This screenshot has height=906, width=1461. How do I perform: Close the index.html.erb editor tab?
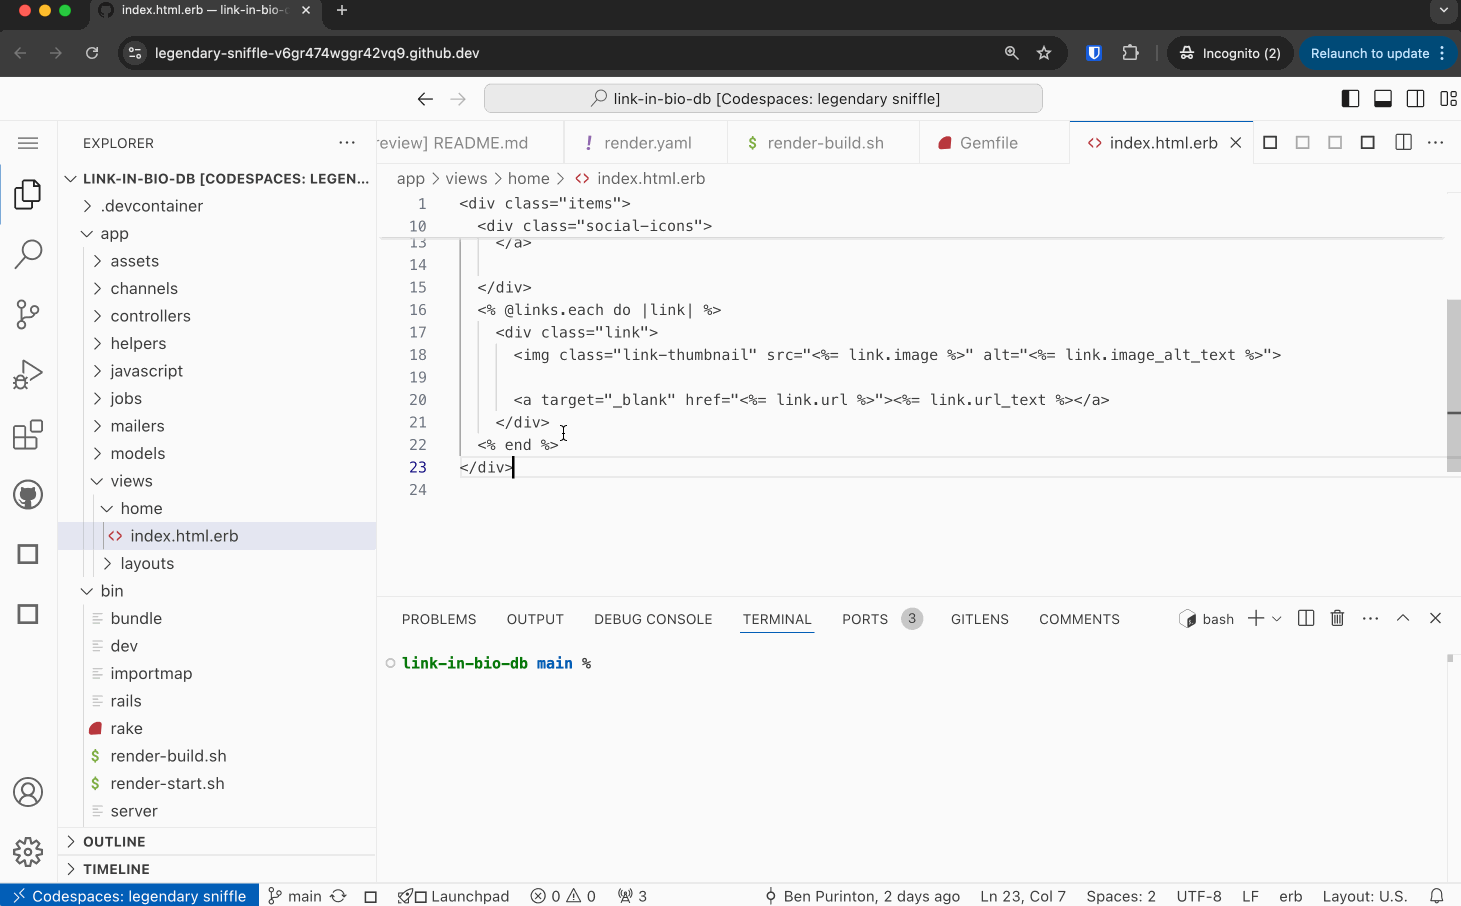[x=1236, y=143]
